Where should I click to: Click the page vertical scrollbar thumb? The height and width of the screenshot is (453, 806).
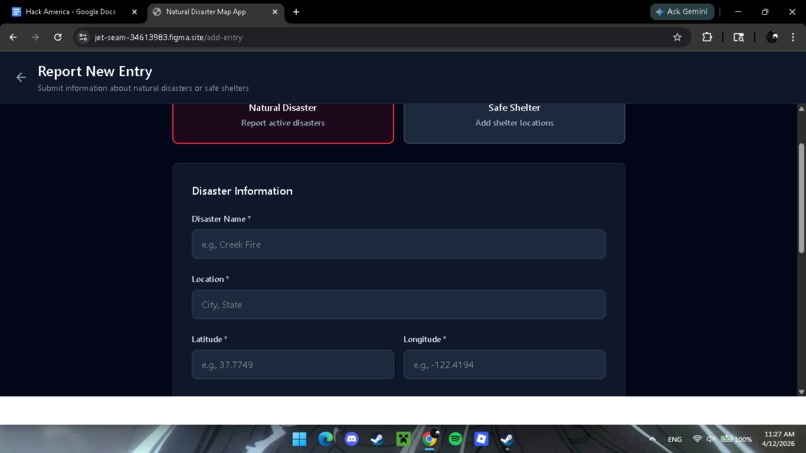click(801, 198)
